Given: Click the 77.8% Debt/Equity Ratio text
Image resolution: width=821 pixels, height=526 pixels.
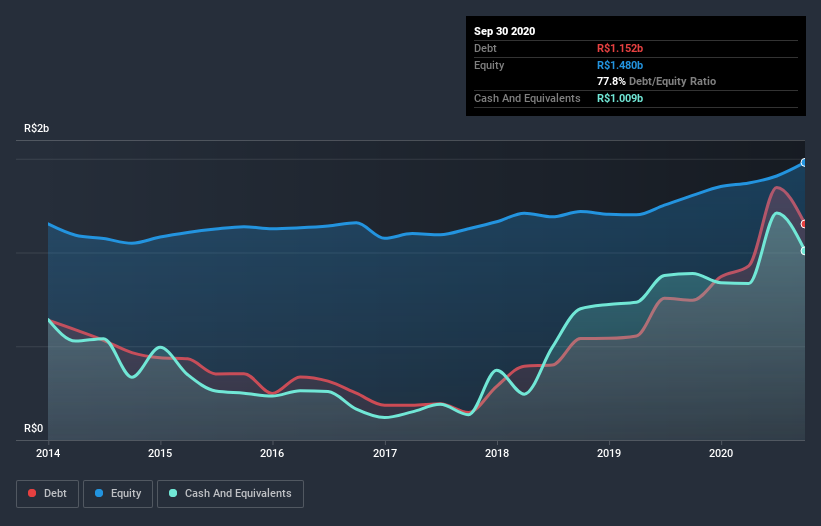Looking at the screenshot, I should tap(657, 81).
